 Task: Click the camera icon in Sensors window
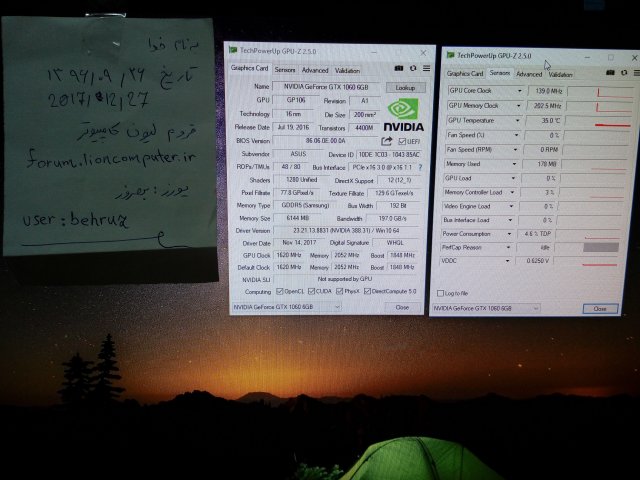[x=610, y=73]
